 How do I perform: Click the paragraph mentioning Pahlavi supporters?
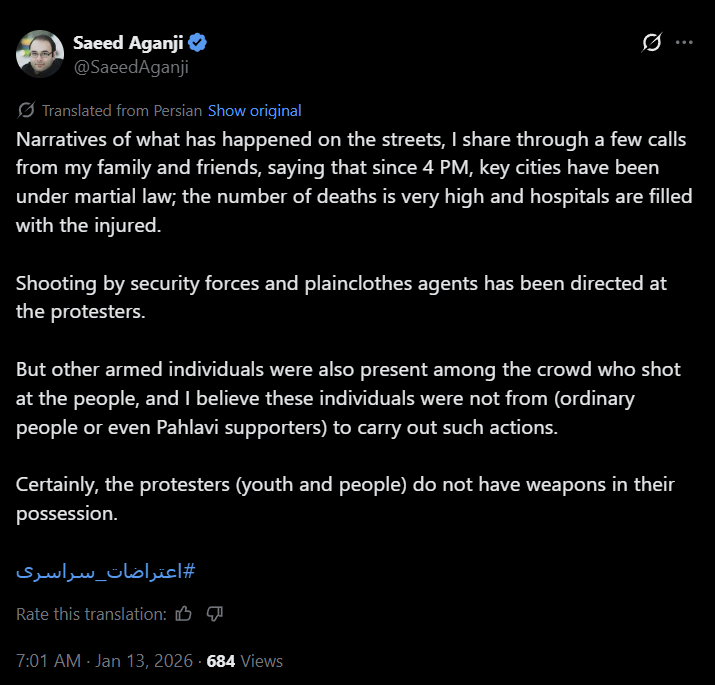pyautogui.click(x=350, y=397)
